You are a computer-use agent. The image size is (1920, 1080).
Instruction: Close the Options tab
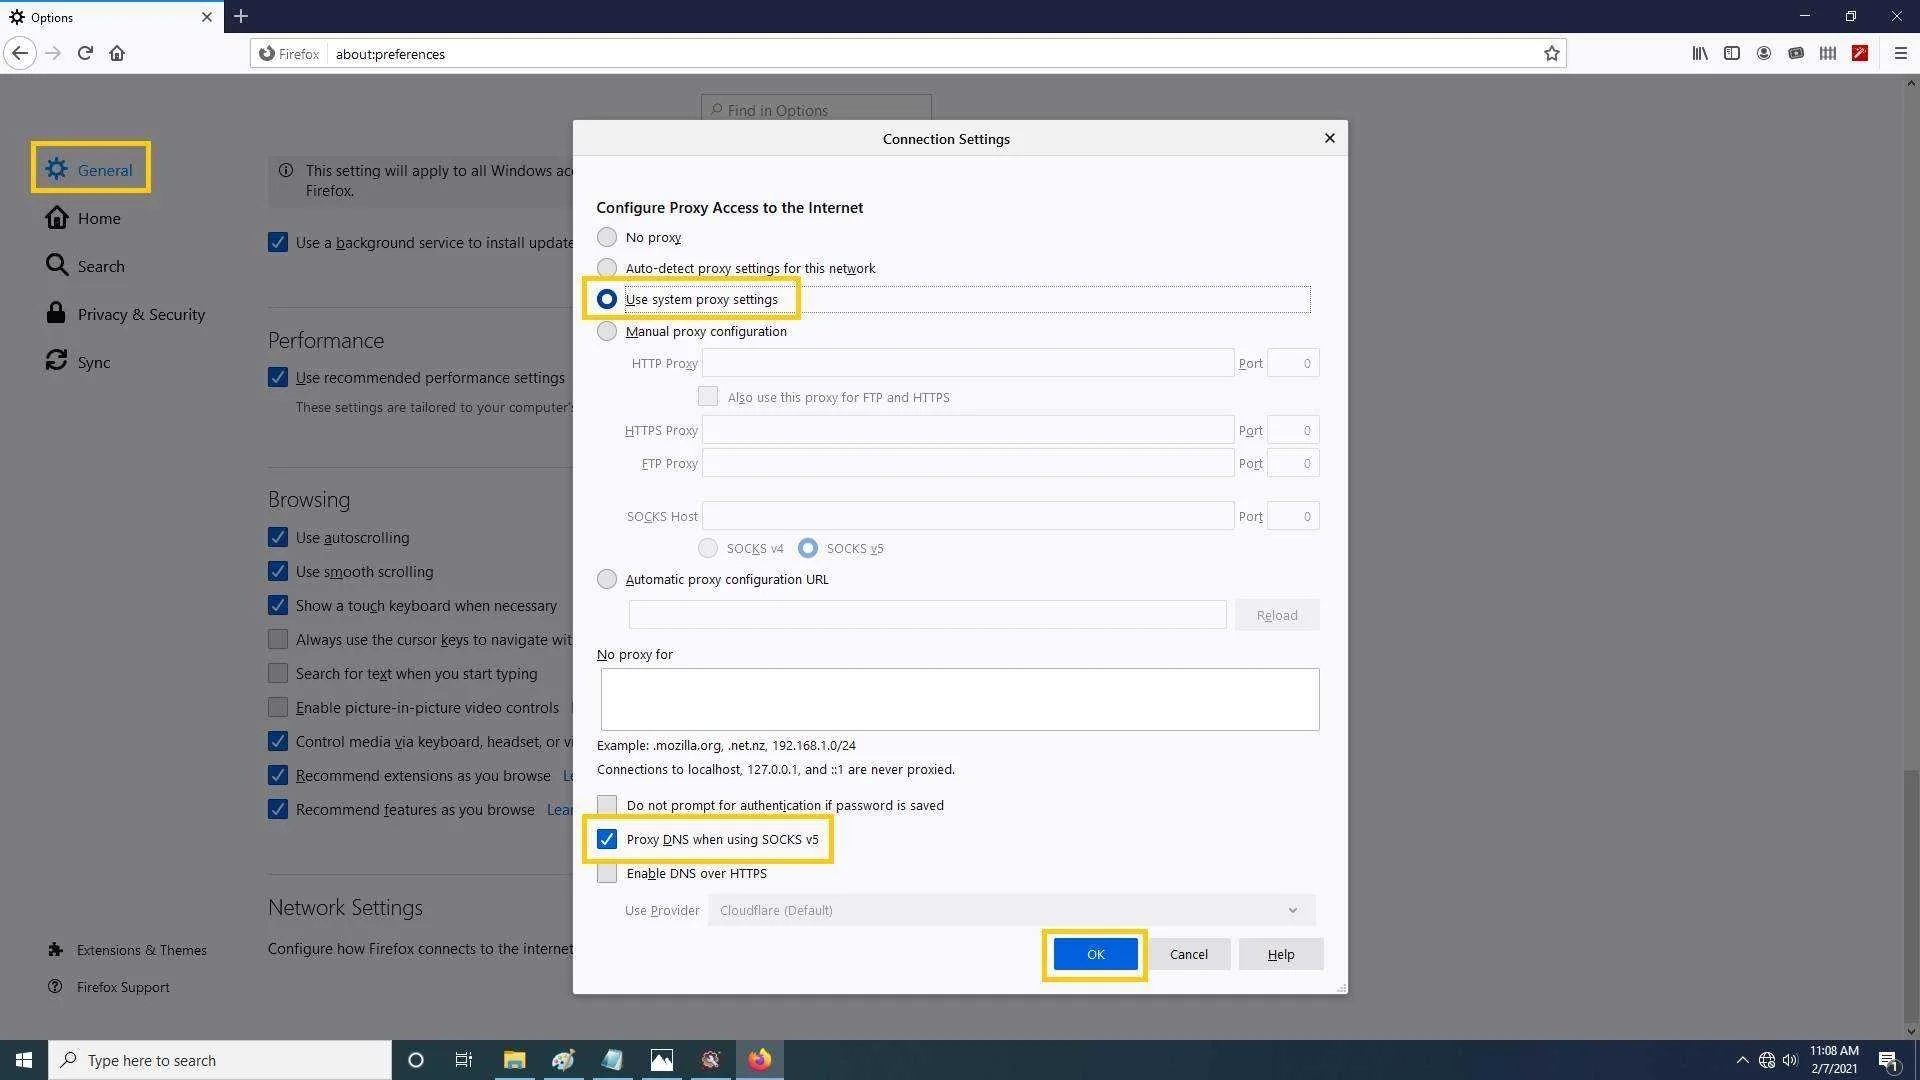click(207, 17)
